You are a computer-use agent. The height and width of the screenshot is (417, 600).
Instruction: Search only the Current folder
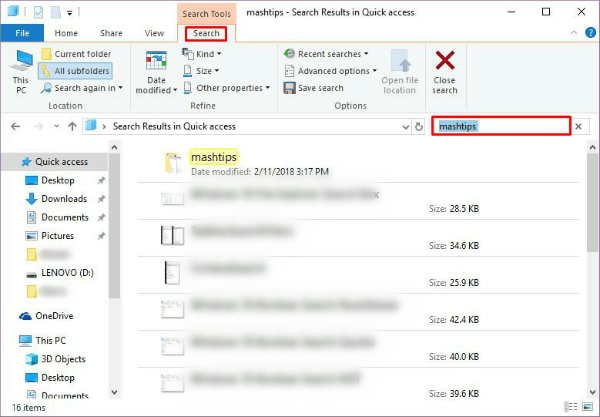[x=76, y=54]
